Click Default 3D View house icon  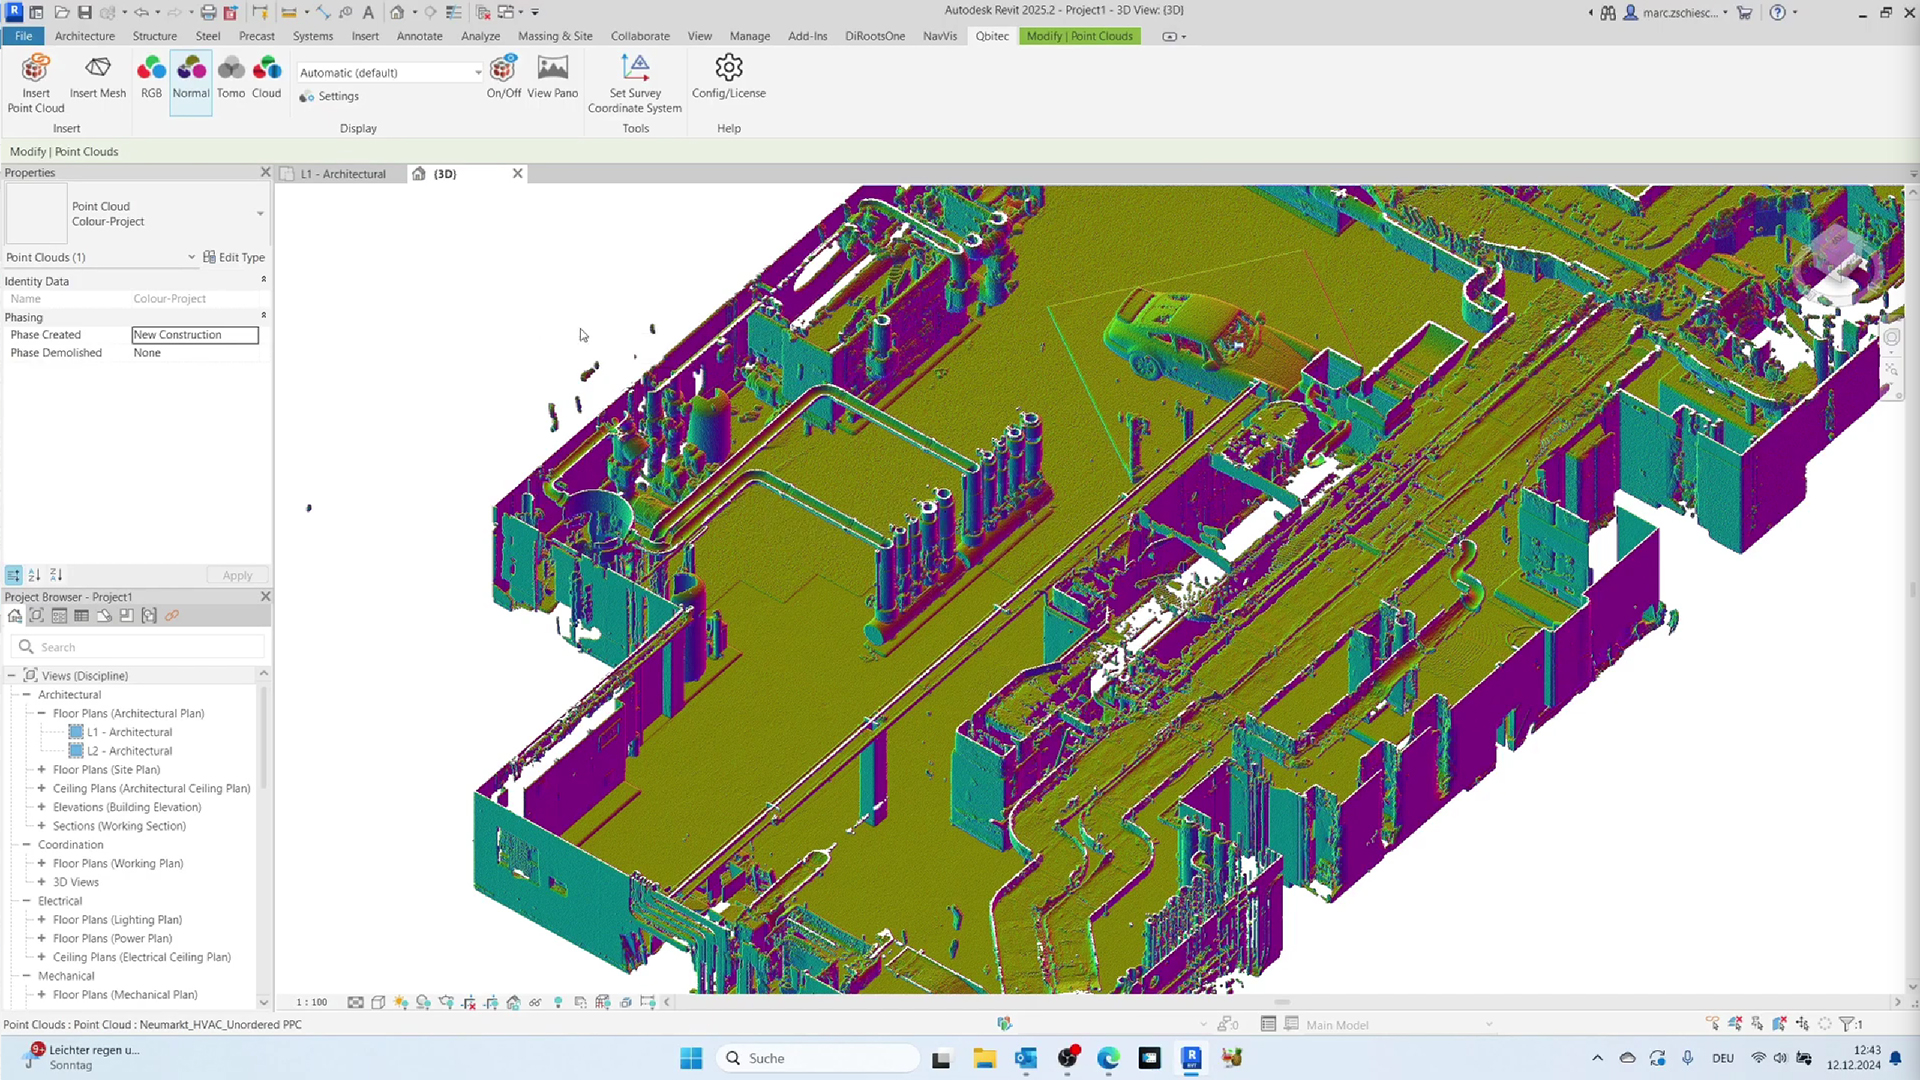tap(397, 12)
